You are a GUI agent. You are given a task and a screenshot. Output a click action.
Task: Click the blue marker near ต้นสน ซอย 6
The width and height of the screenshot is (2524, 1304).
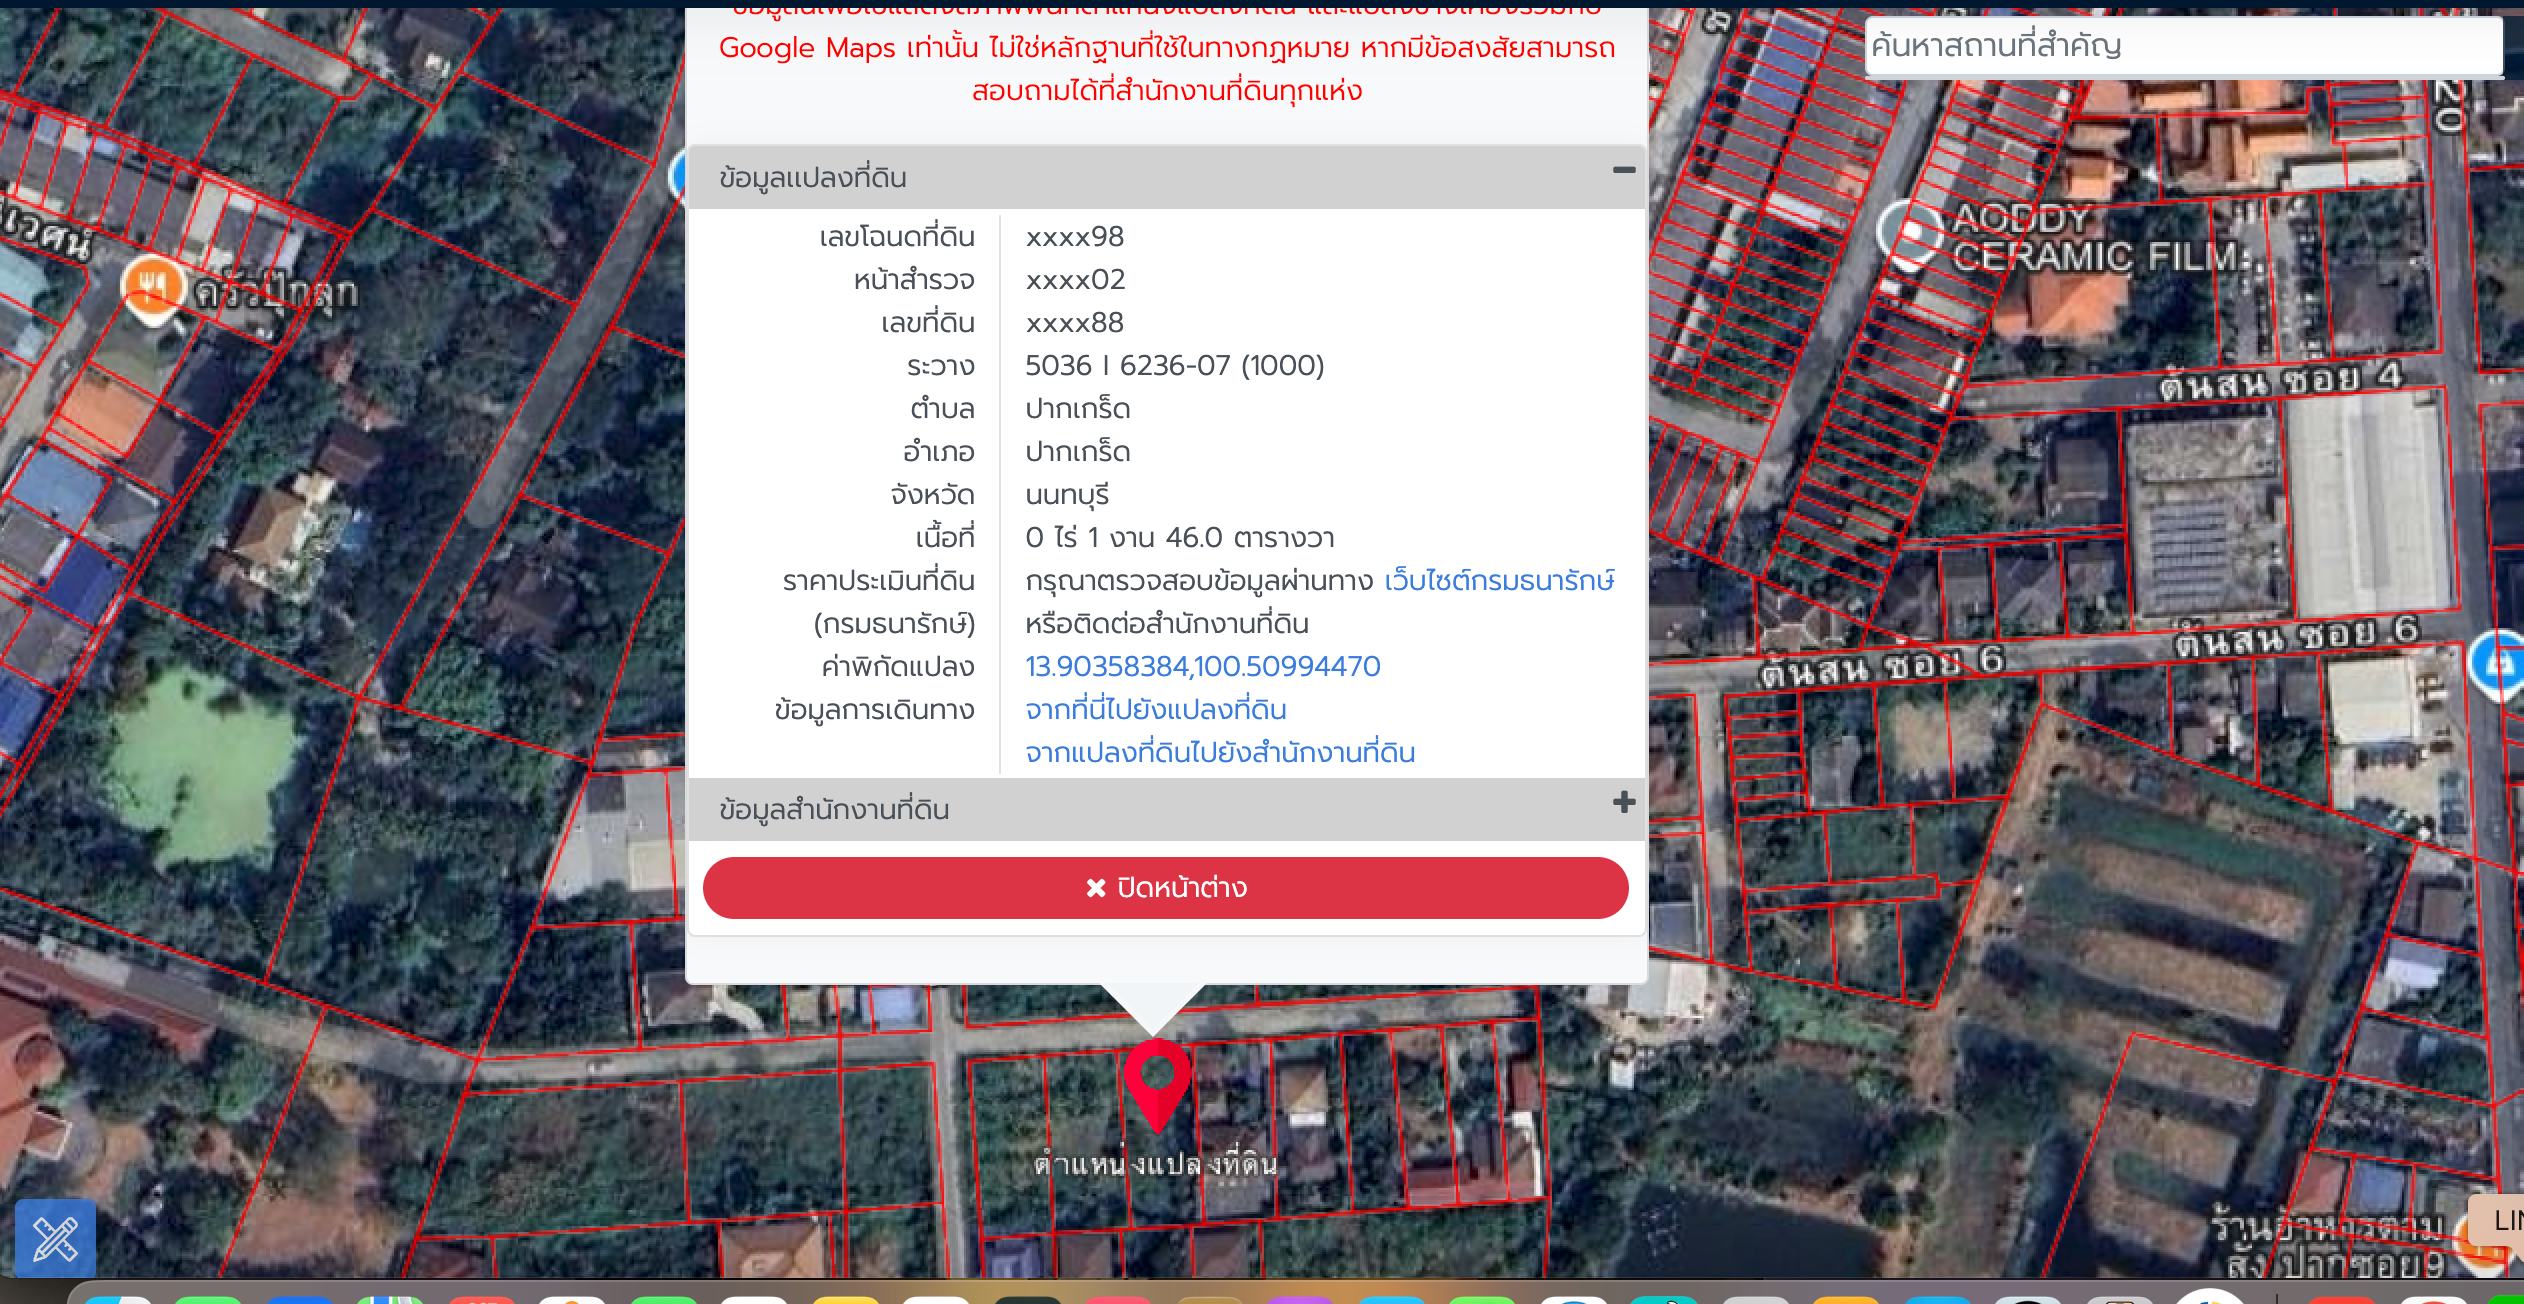[2500, 664]
